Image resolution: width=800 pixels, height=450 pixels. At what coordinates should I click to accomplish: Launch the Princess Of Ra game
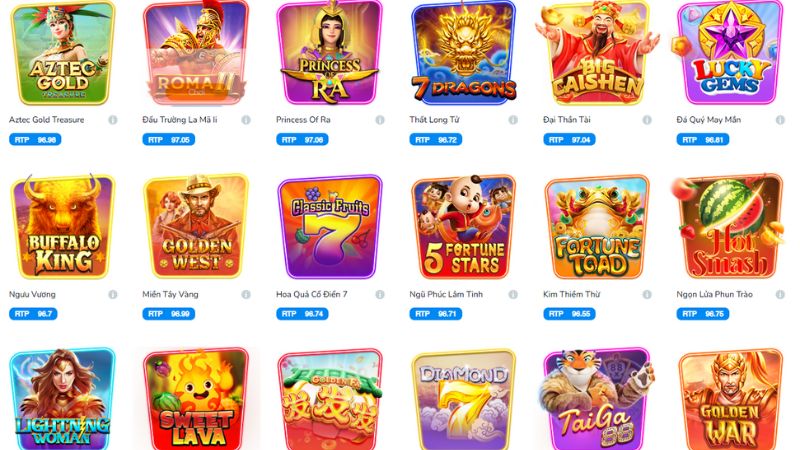pyautogui.click(x=330, y=53)
